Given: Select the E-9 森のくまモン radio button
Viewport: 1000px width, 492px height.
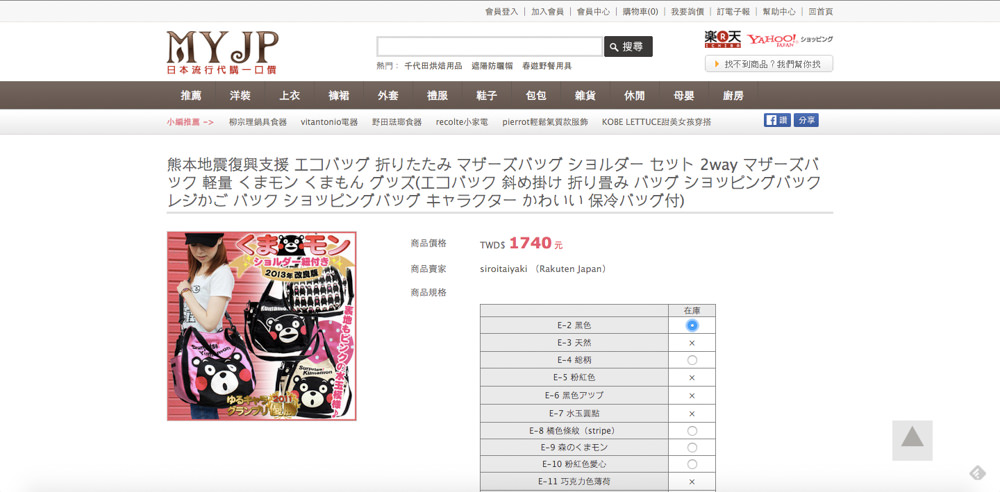Looking at the screenshot, I should pyautogui.click(x=692, y=447).
